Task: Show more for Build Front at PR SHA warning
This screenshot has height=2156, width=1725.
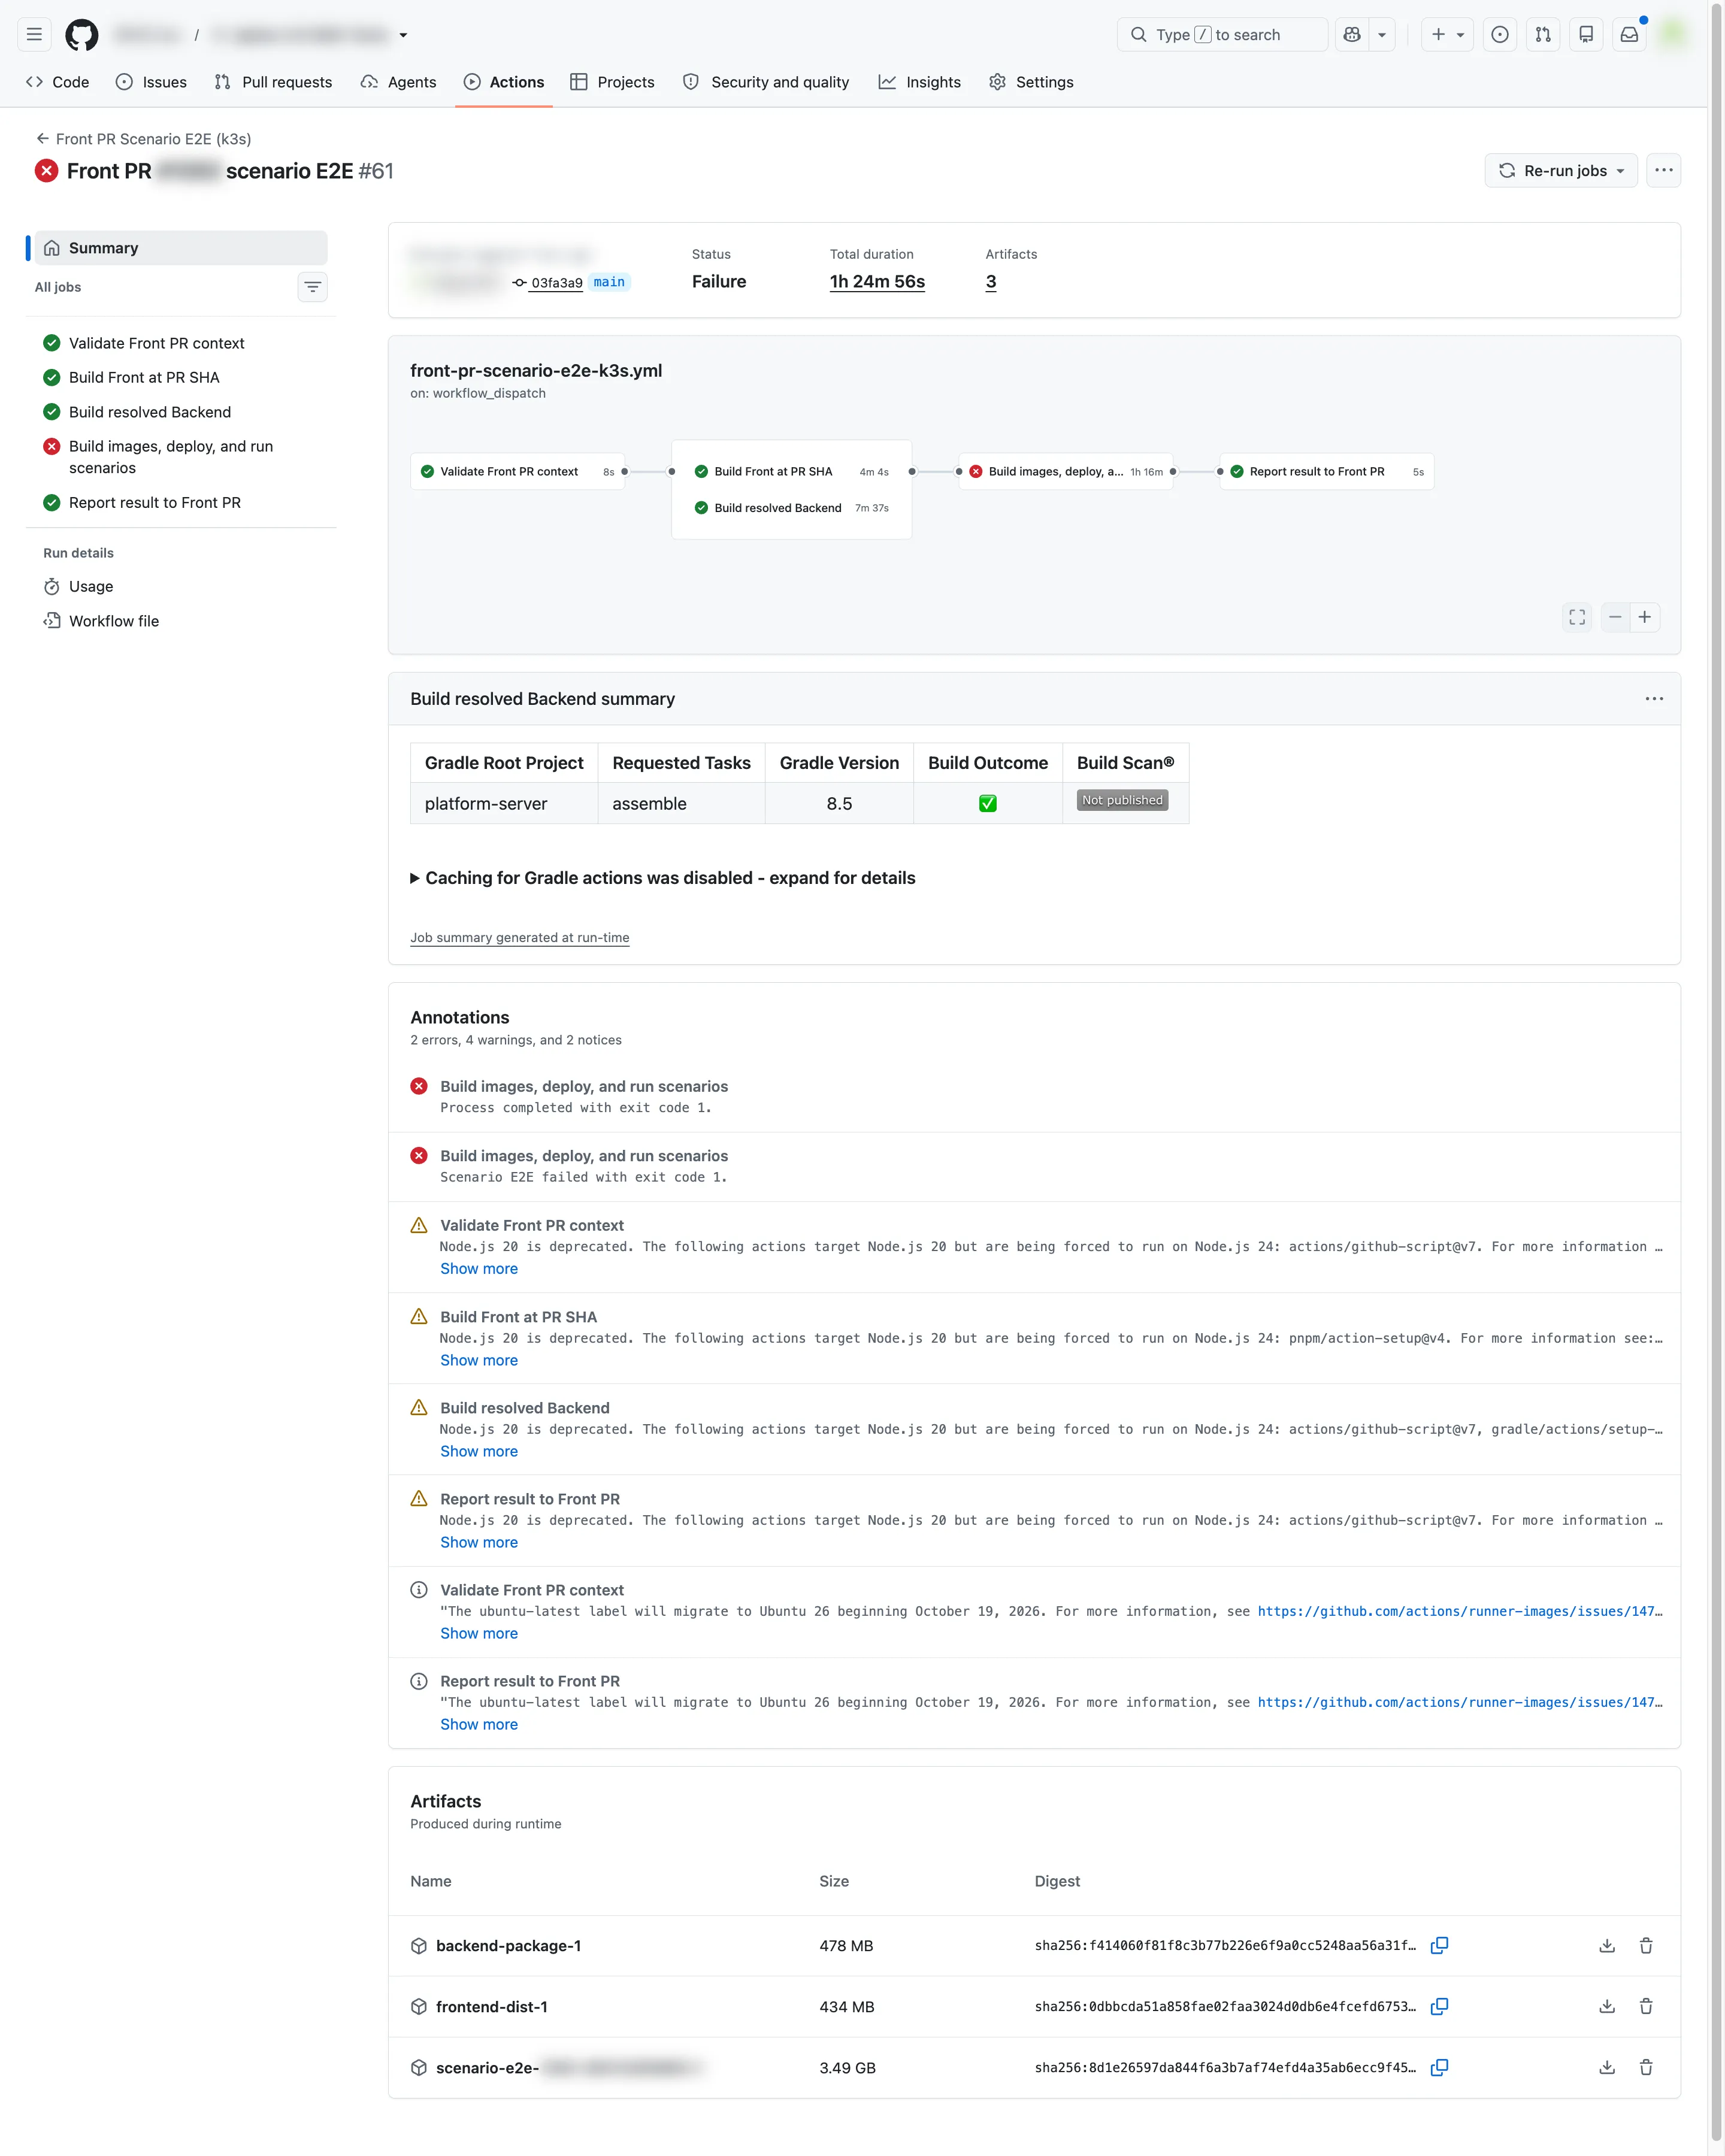Action: point(479,1360)
